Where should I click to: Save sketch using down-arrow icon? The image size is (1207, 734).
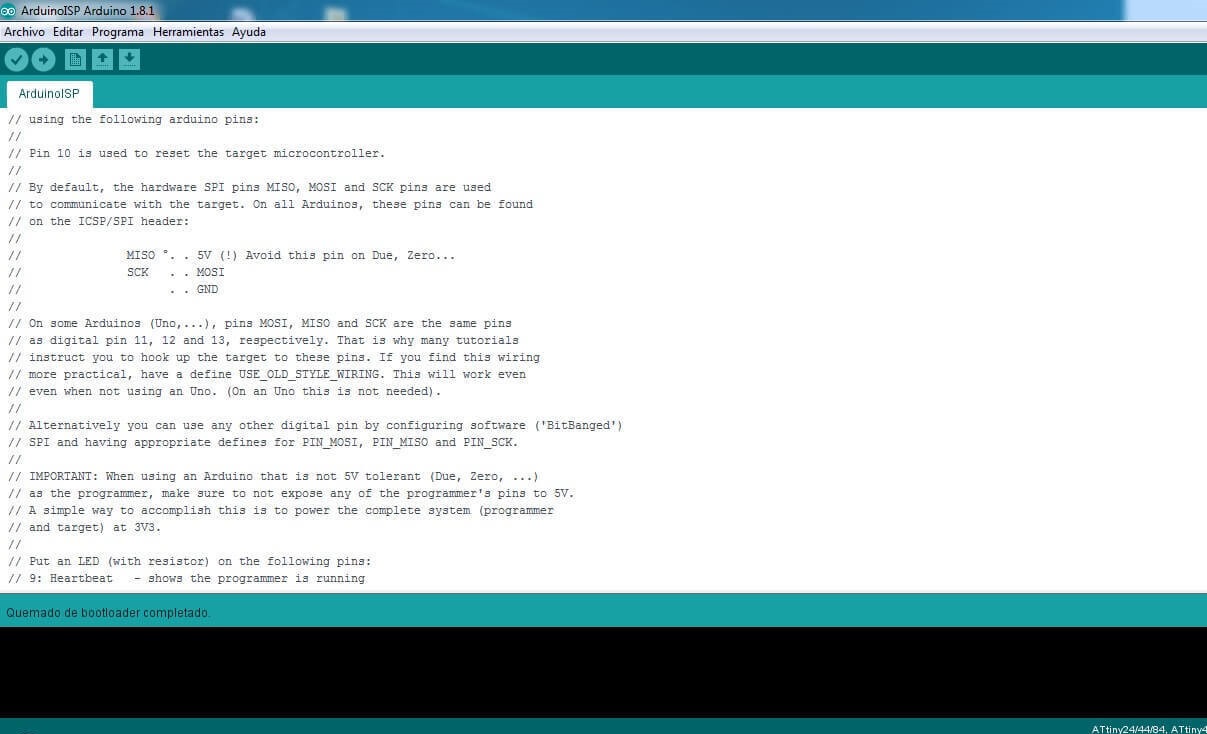tap(129, 60)
